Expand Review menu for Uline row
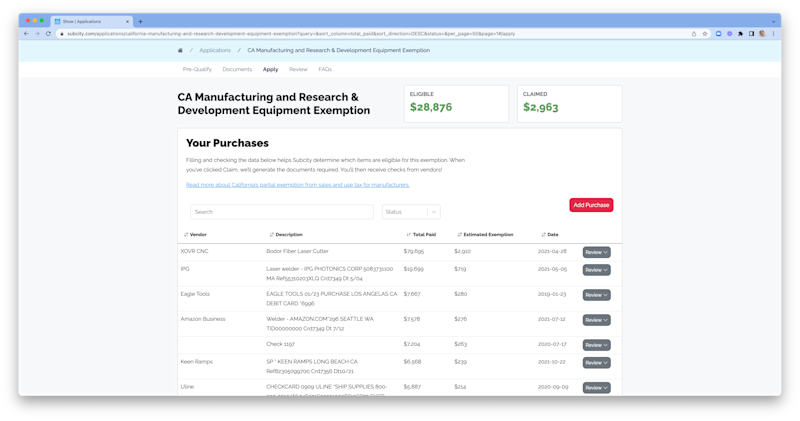Image resolution: width=800 pixels, height=421 pixels. (596, 388)
